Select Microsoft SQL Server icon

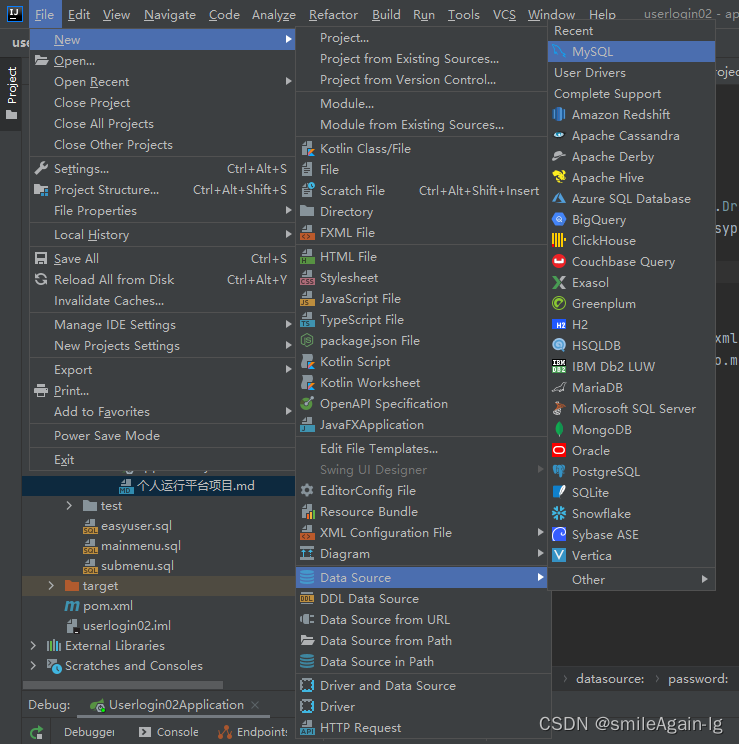pyautogui.click(x=559, y=408)
